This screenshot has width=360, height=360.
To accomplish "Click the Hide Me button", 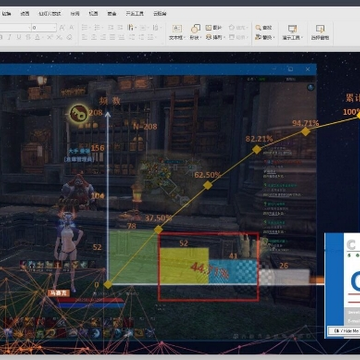I will coord(345,331).
